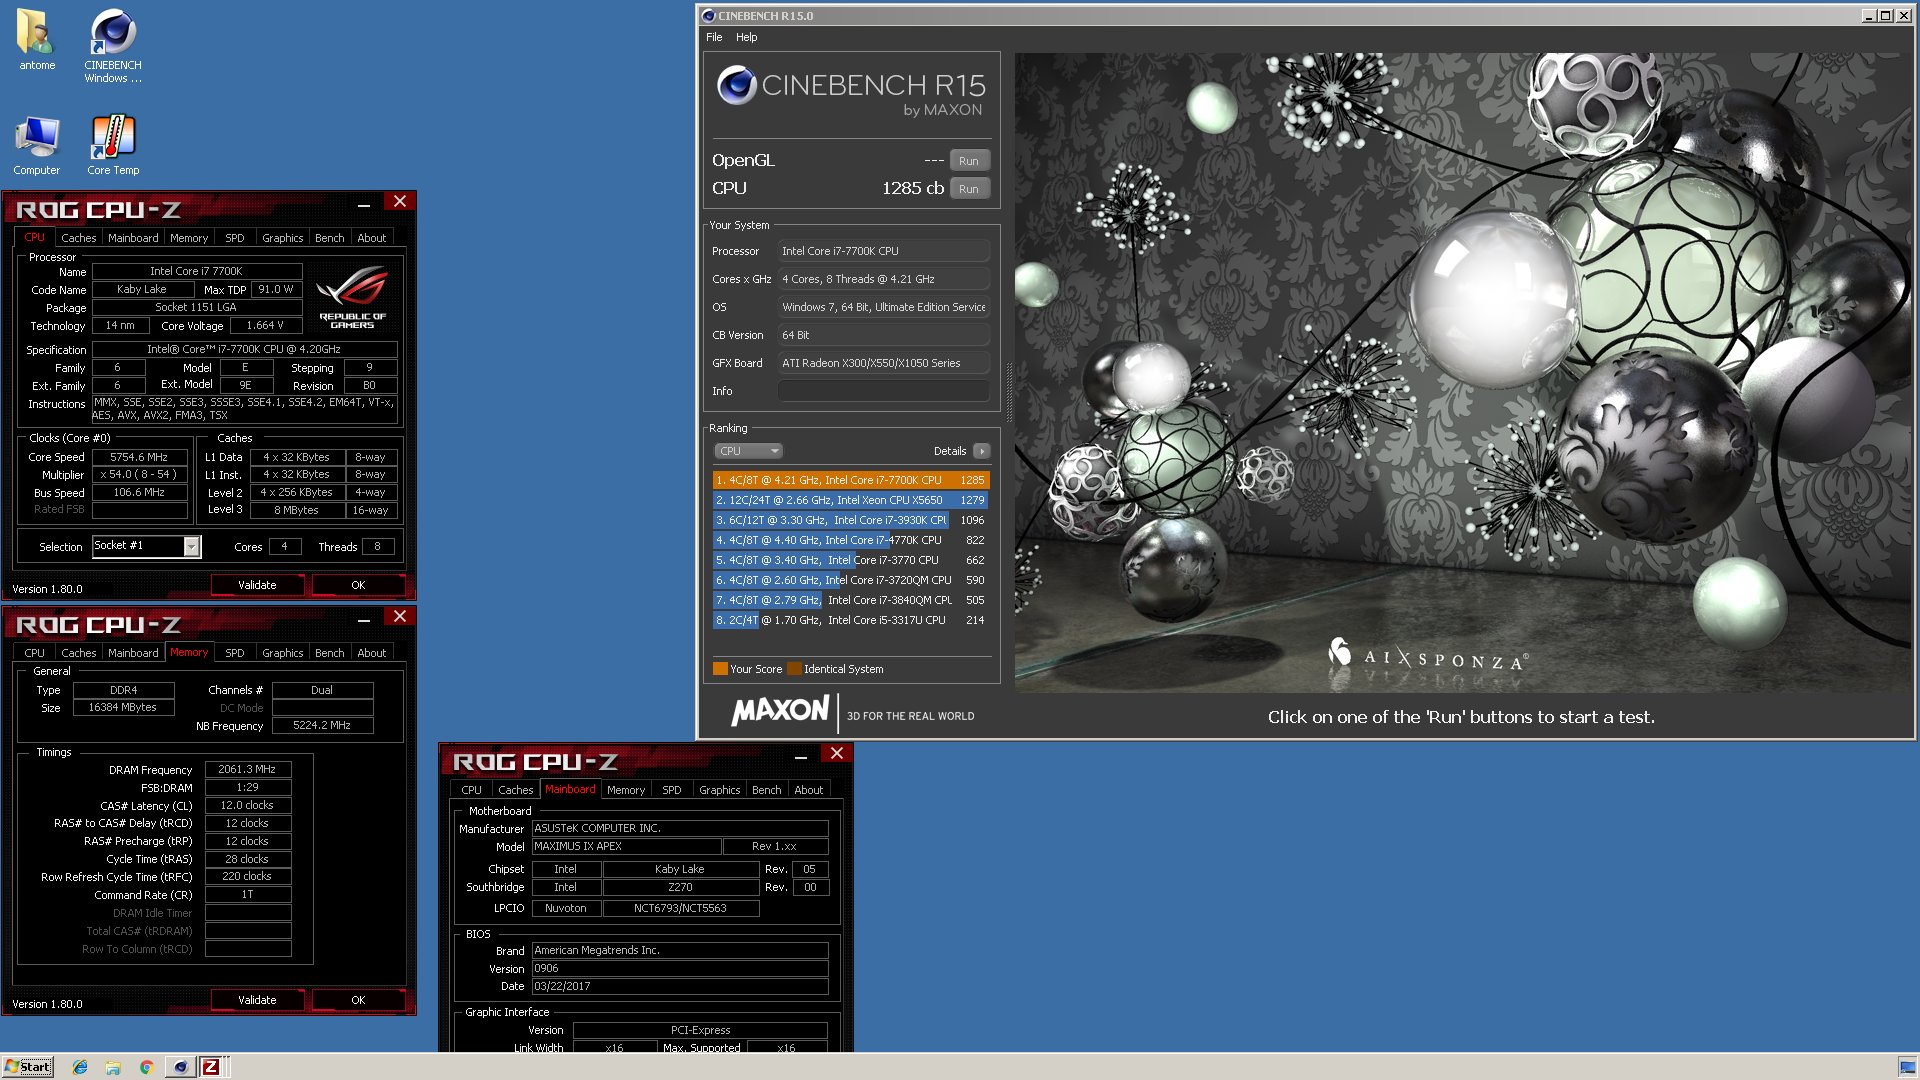Switch to Cinebench via taskbar icon
Viewport: 1920px width, 1080px height.
(180, 1067)
